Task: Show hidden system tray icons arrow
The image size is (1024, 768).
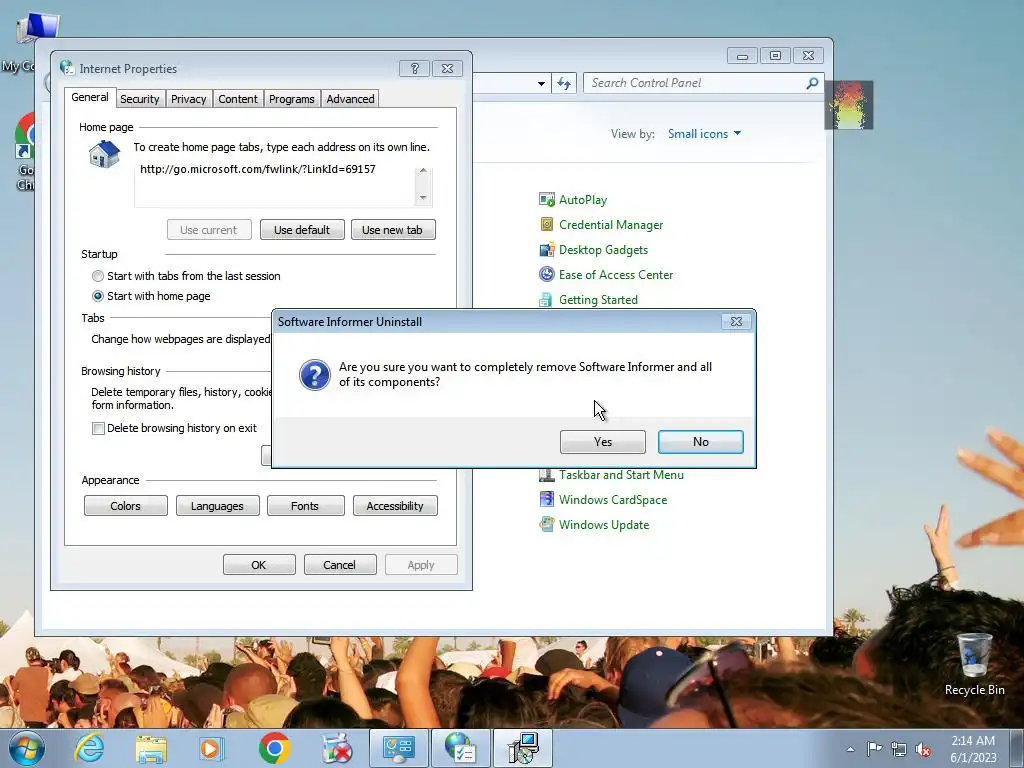Action: coord(850,750)
